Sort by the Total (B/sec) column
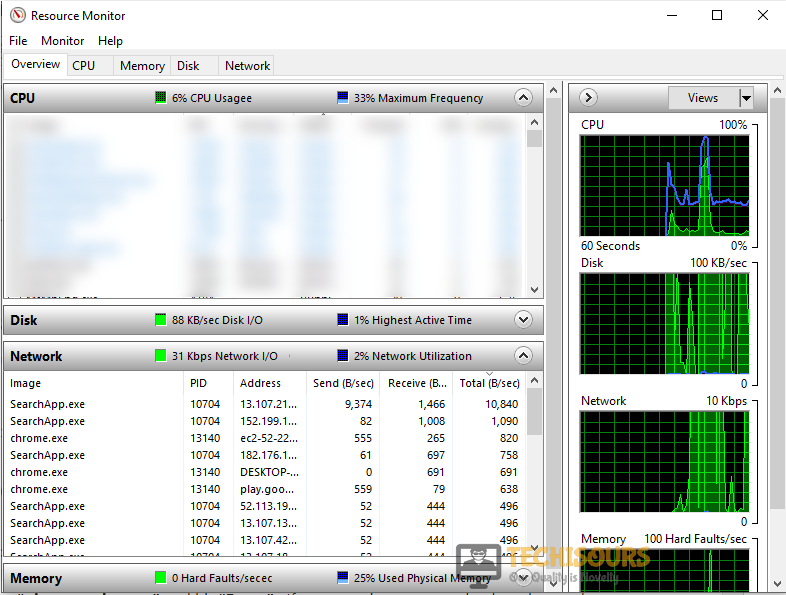 coord(489,383)
